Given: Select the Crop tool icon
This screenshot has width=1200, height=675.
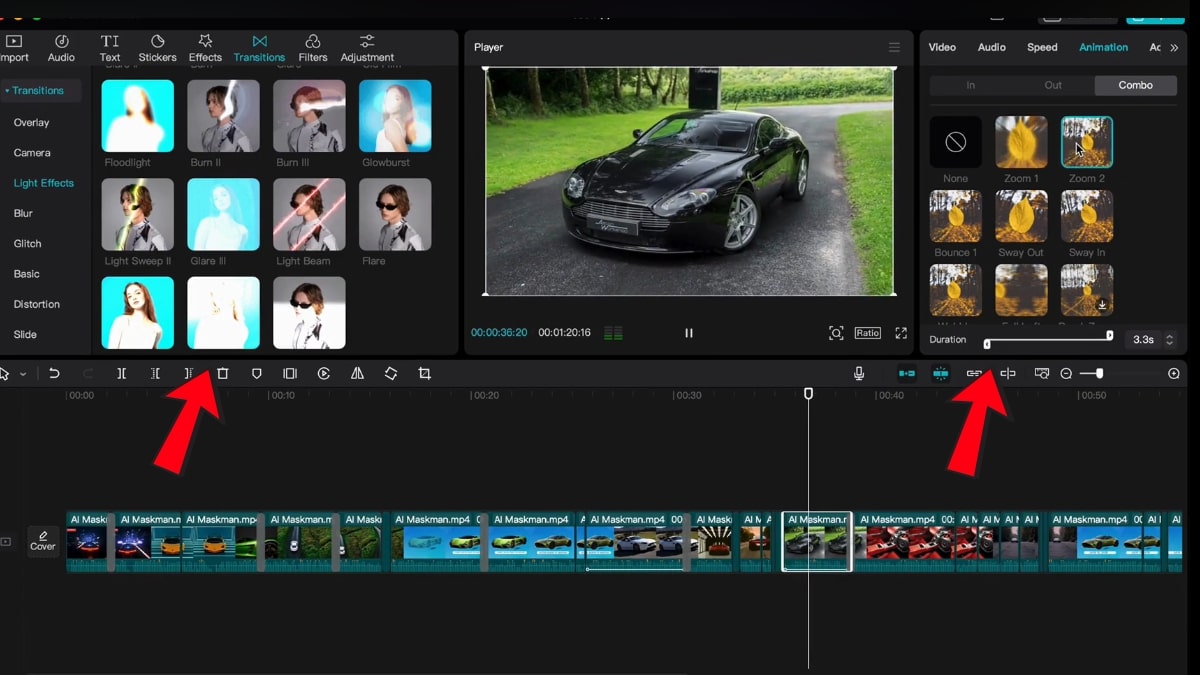Looking at the screenshot, I should 424,373.
